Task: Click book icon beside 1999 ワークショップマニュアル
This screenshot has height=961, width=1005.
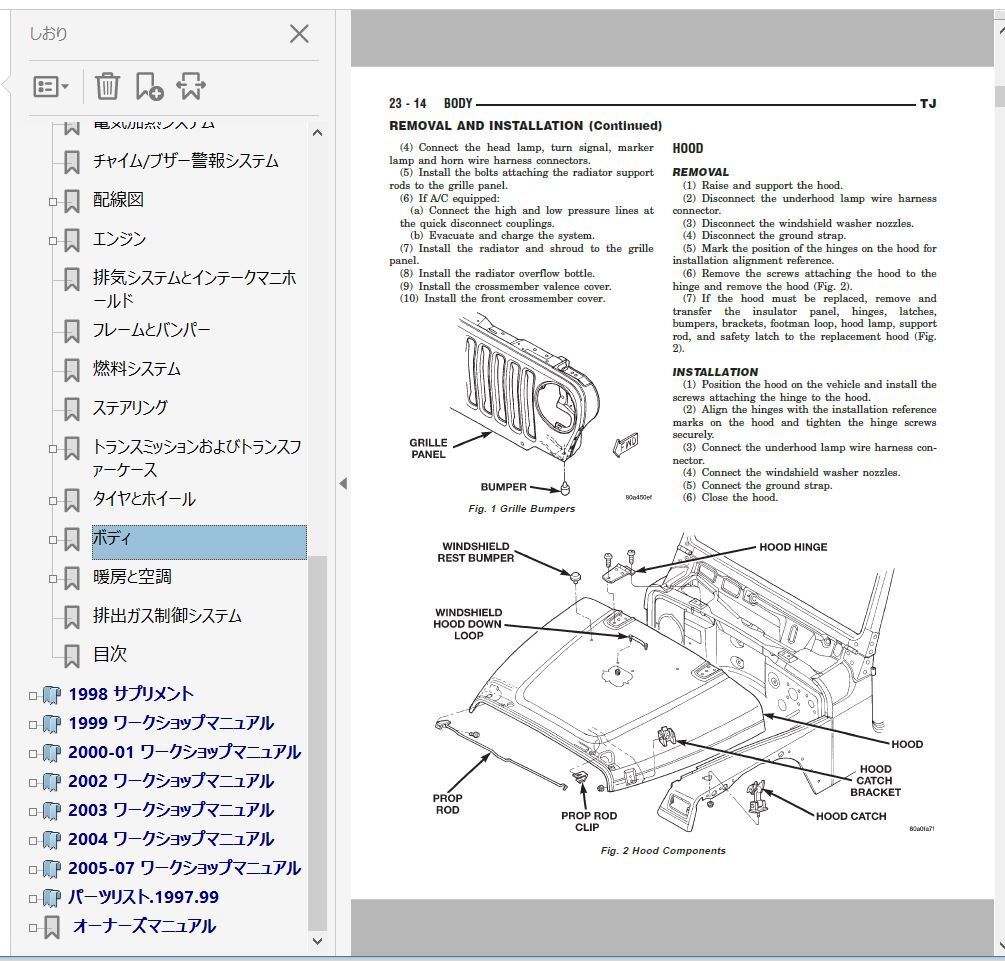Action: pyautogui.click(x=51, y=724)
